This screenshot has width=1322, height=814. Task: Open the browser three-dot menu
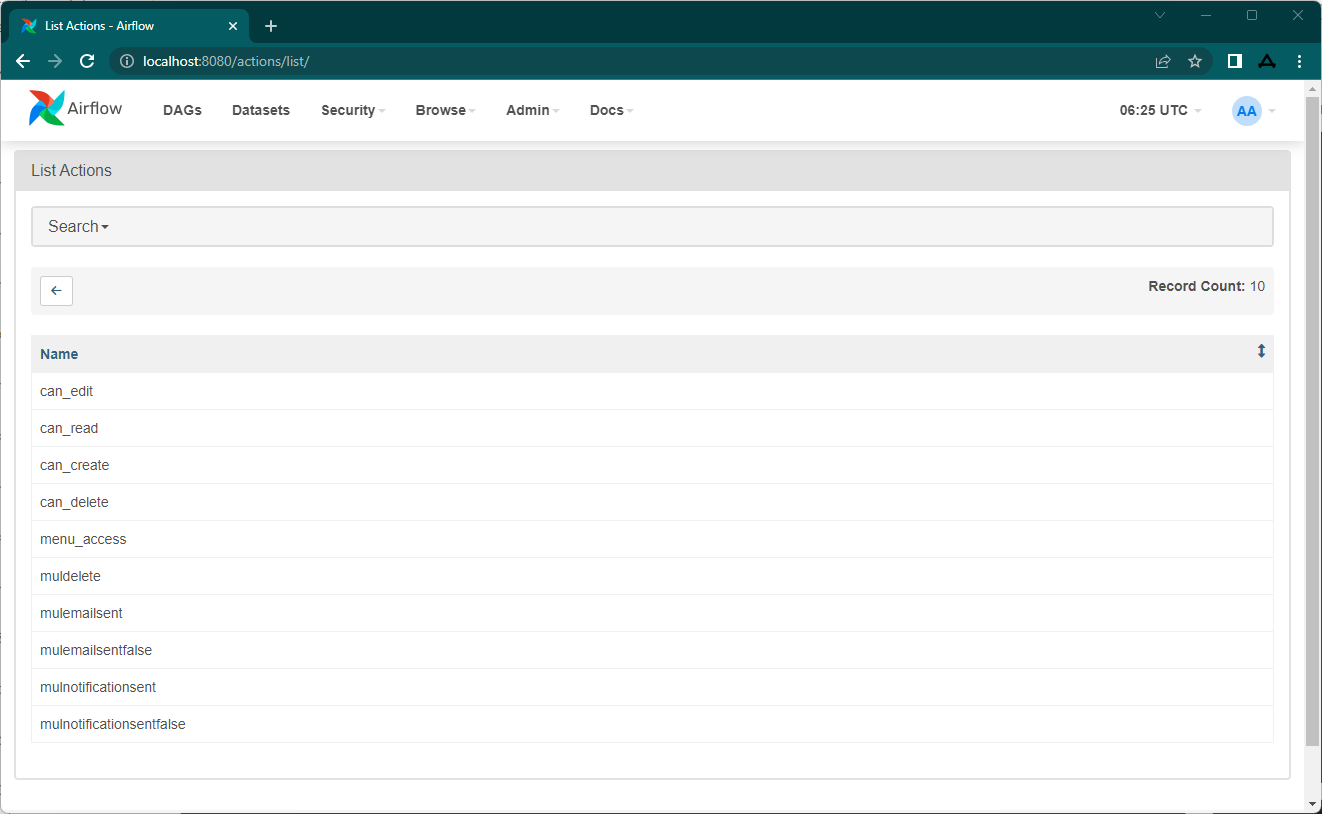tap(1299, 61)
